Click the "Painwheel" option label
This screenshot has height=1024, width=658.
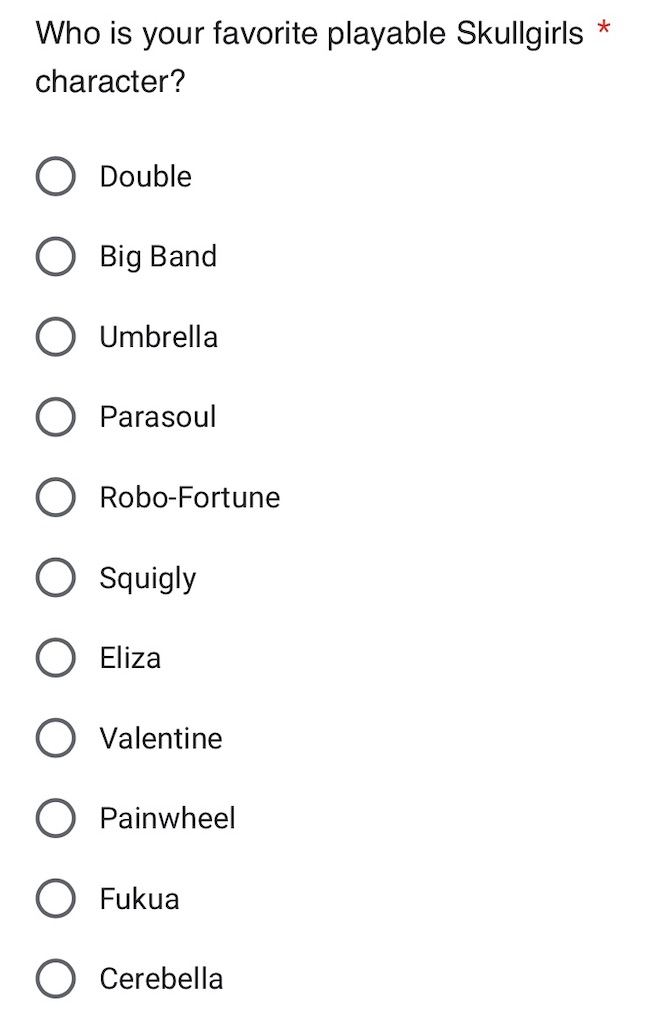(167, 818)
